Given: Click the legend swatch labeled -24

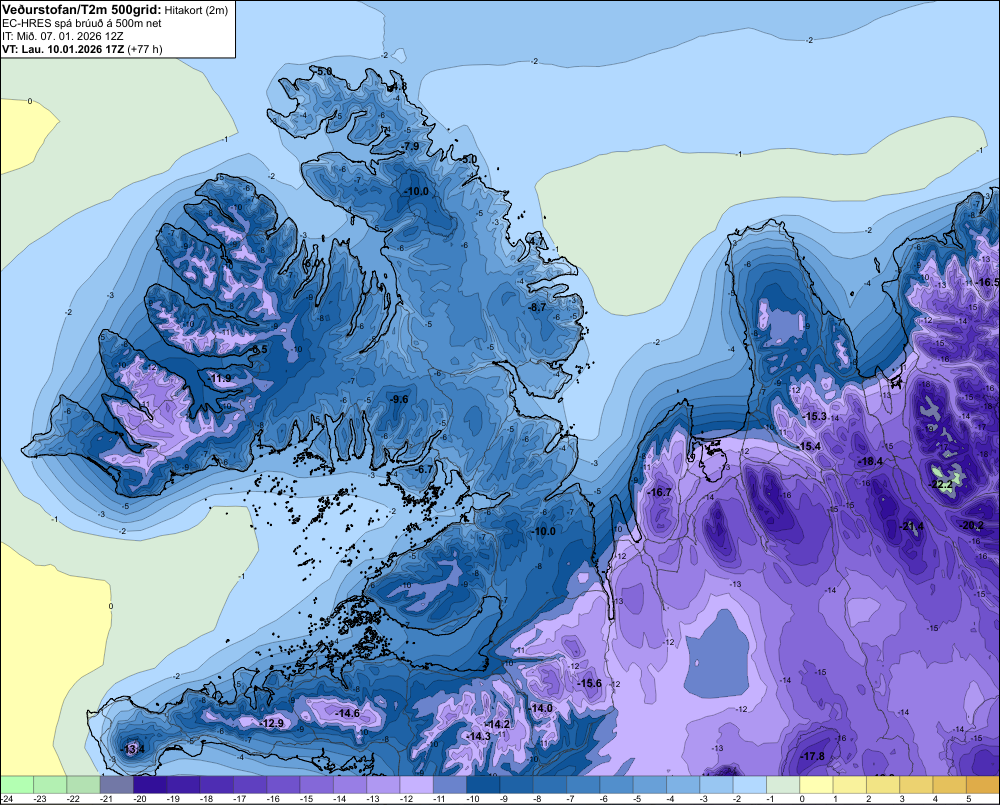Looking at the screenshot, I should pos(17,784).
